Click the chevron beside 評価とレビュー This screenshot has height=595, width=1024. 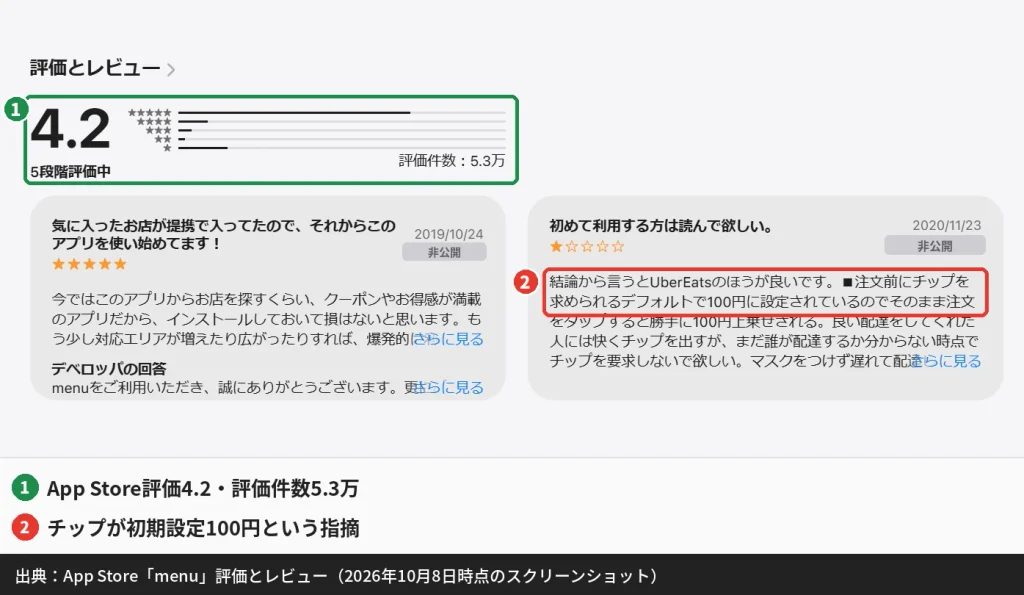(x=170, y=69)
